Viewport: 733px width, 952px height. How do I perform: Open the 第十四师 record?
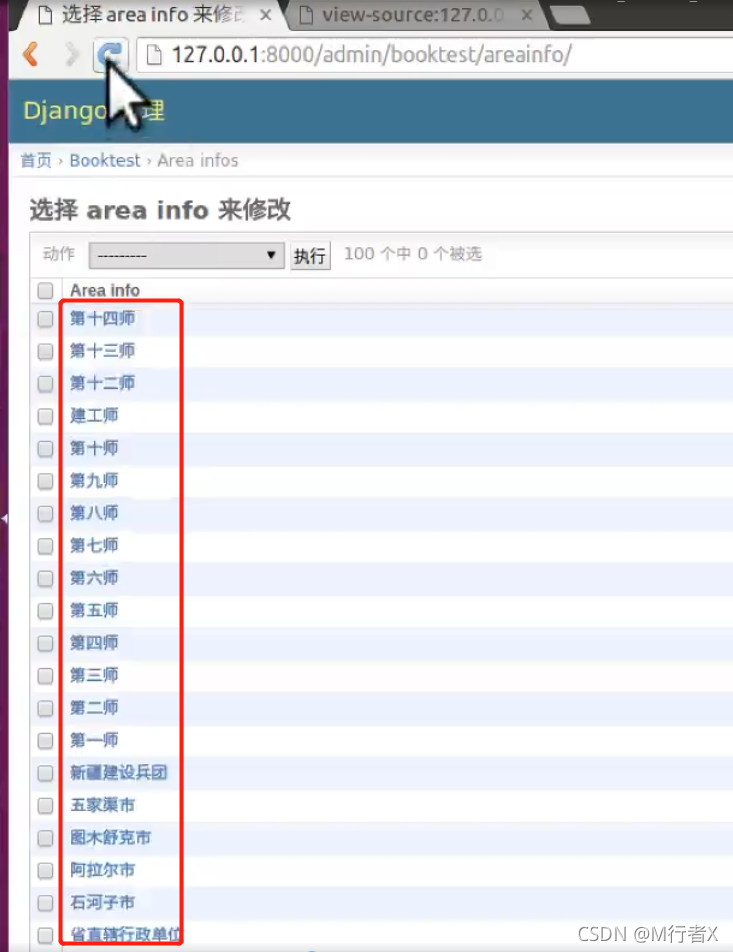pos(102,318)
